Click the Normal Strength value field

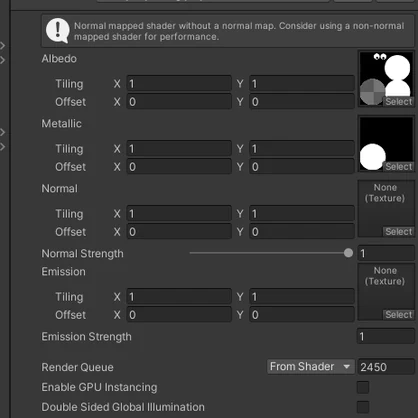(x=386, y=253)
